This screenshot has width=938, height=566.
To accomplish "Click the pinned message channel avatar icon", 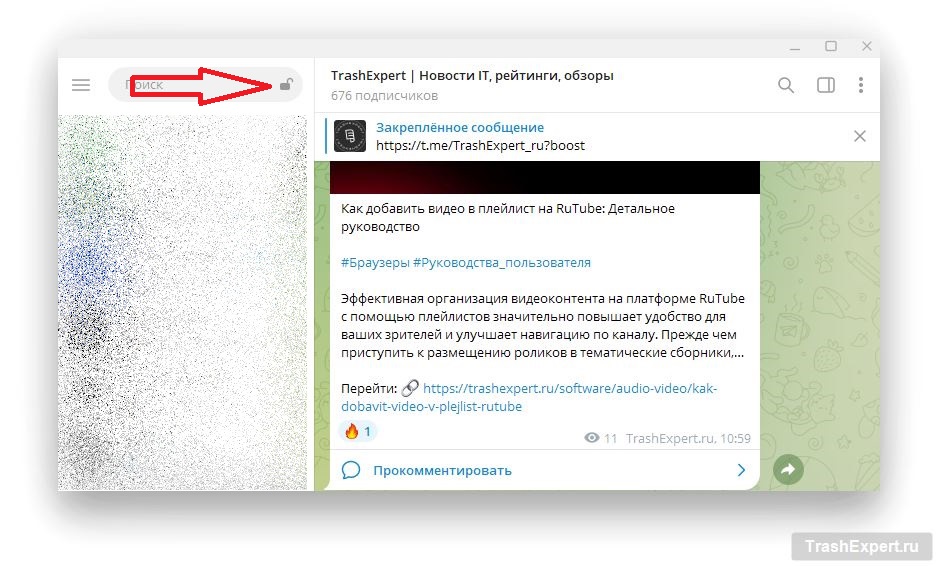I will coord(349,136).
